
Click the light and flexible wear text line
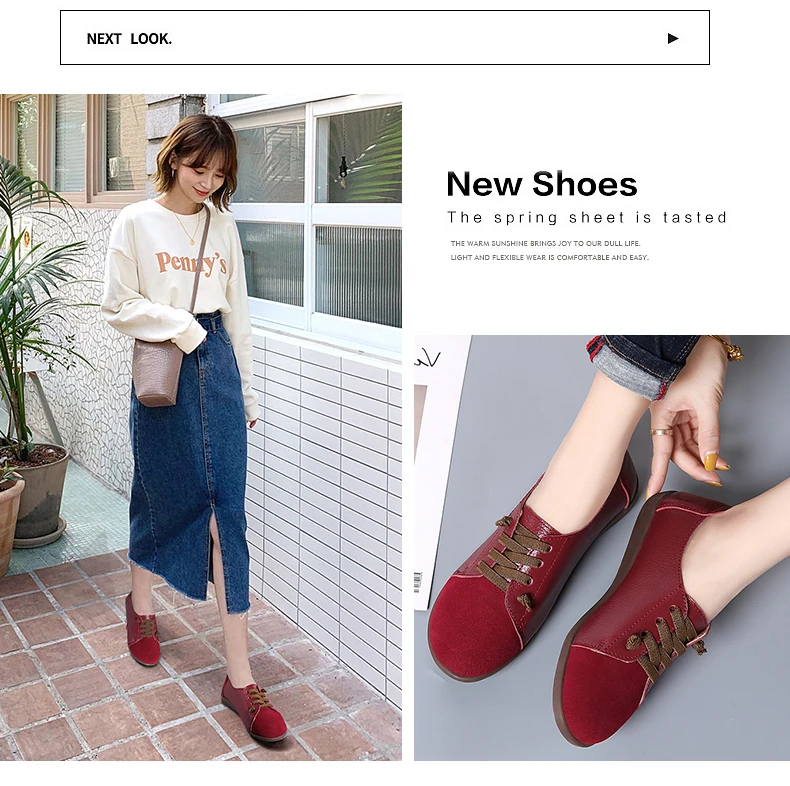549,257
